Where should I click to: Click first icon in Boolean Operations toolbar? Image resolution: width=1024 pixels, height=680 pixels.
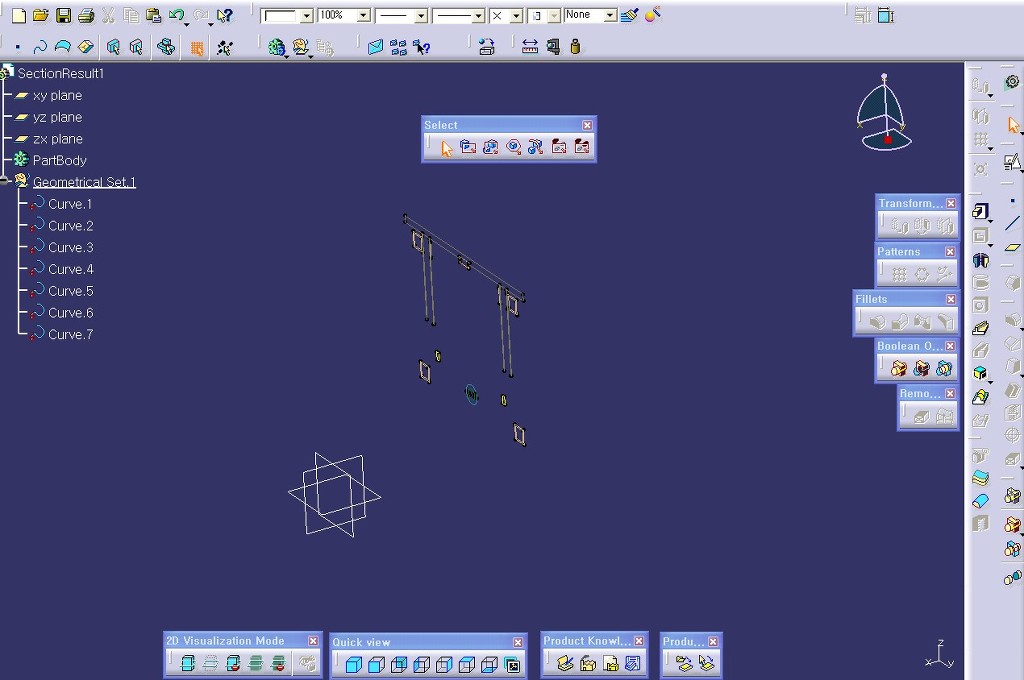pos(898,369)
